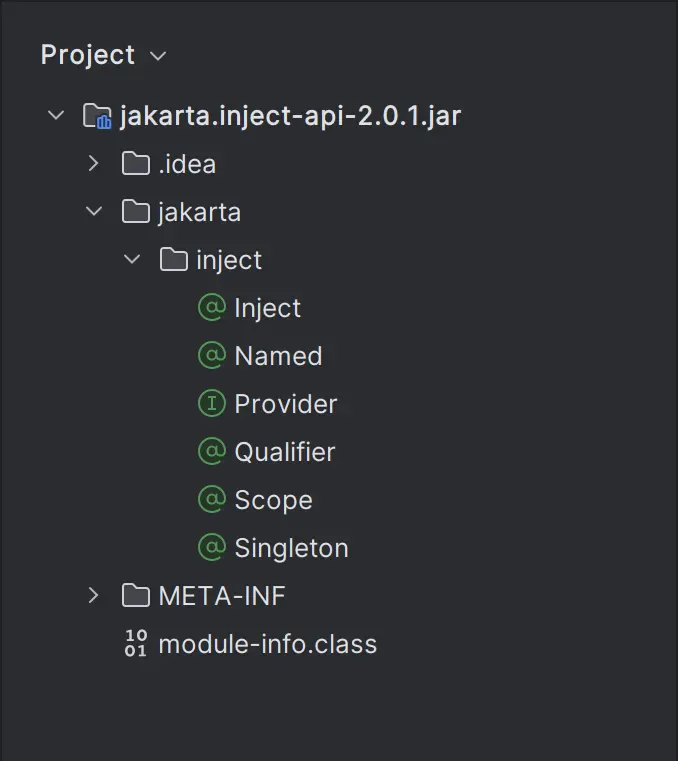Click the Named annotation icon

(211, 356)
